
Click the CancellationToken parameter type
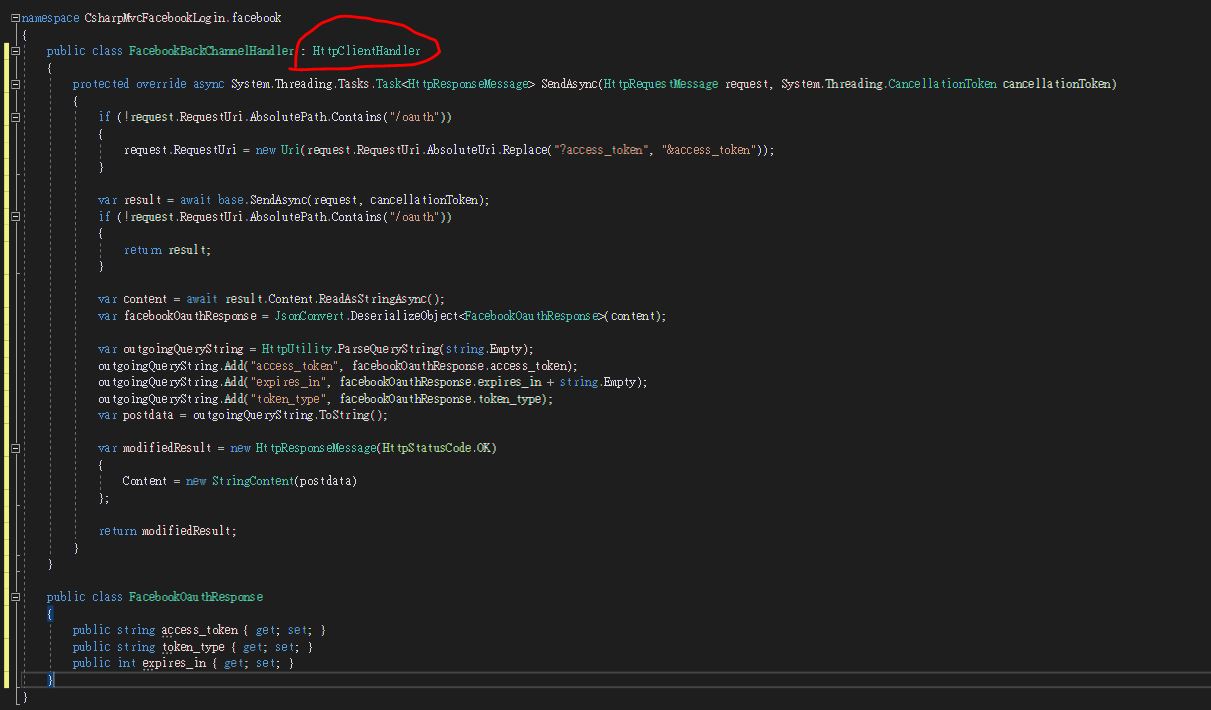coord(940,85)
